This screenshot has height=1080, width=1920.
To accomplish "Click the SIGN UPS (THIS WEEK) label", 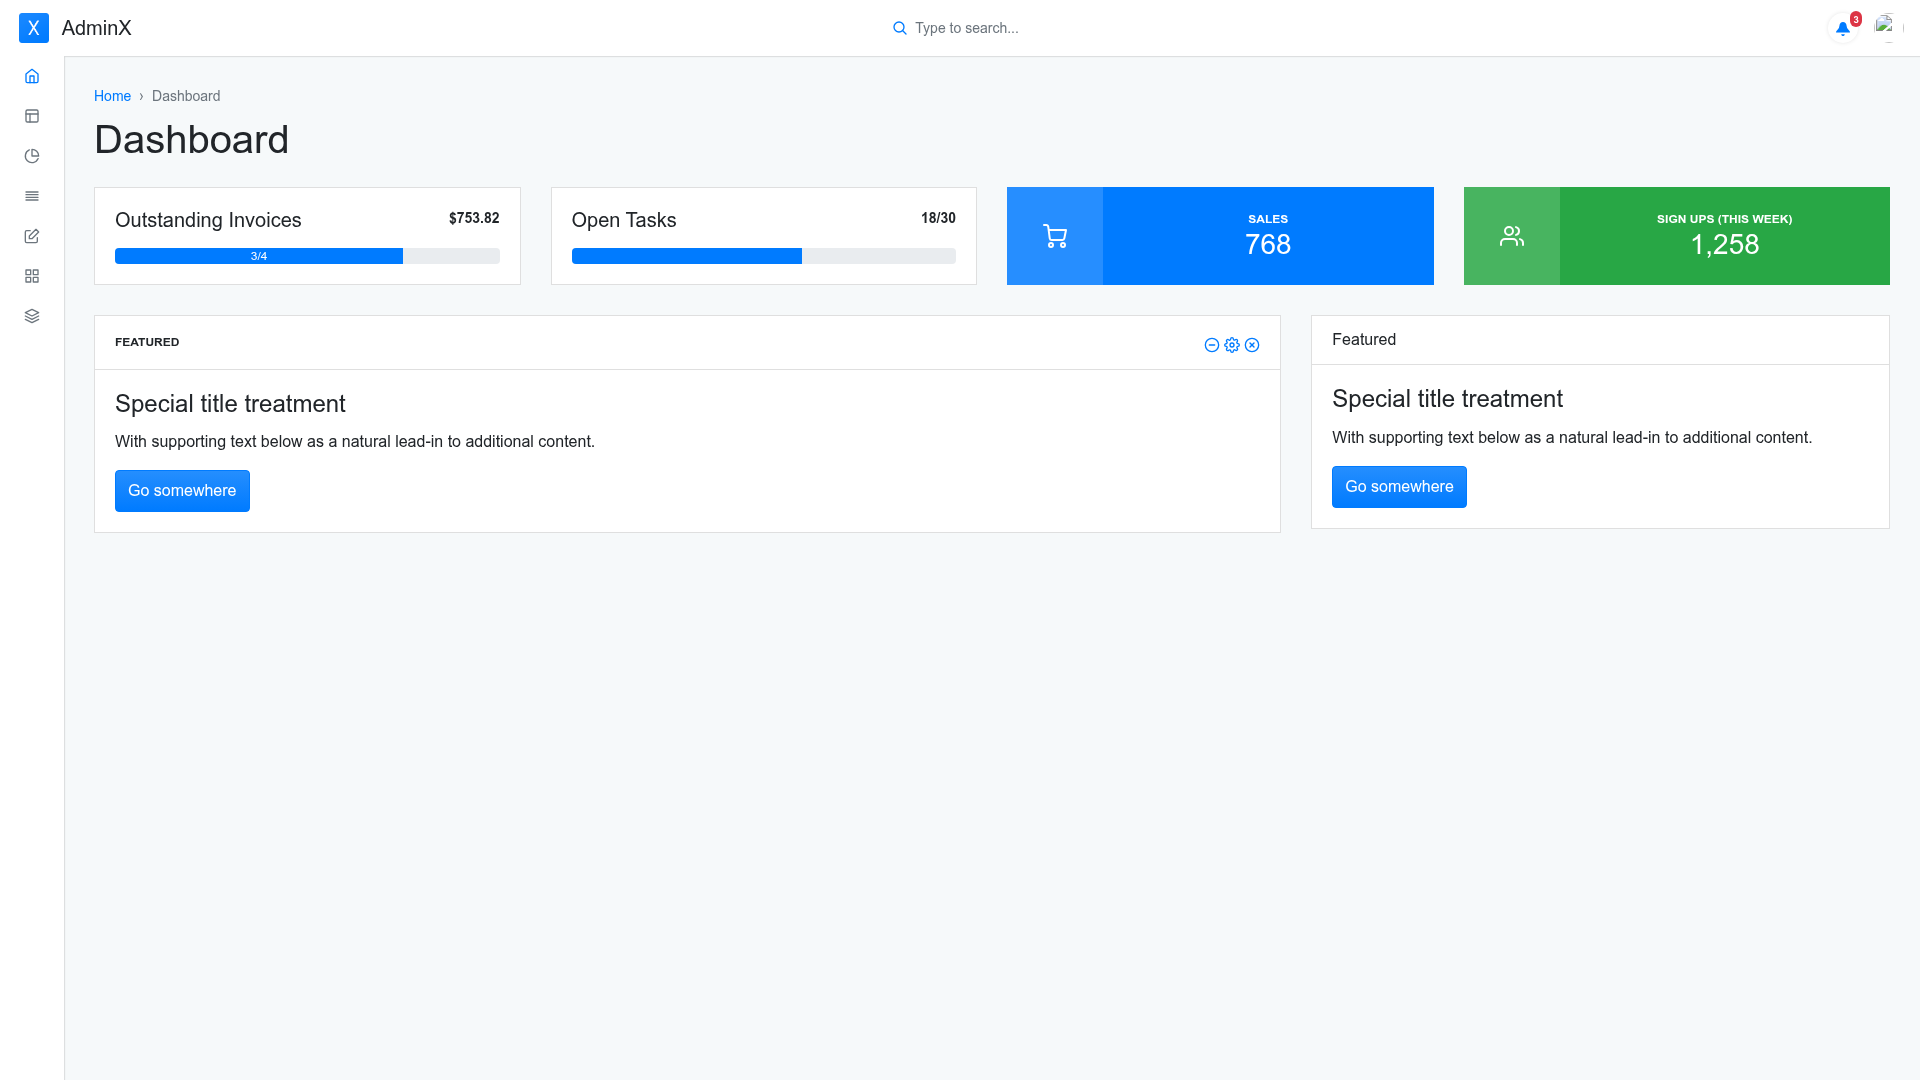I will pyautogui.click(x=1725, y=219).
